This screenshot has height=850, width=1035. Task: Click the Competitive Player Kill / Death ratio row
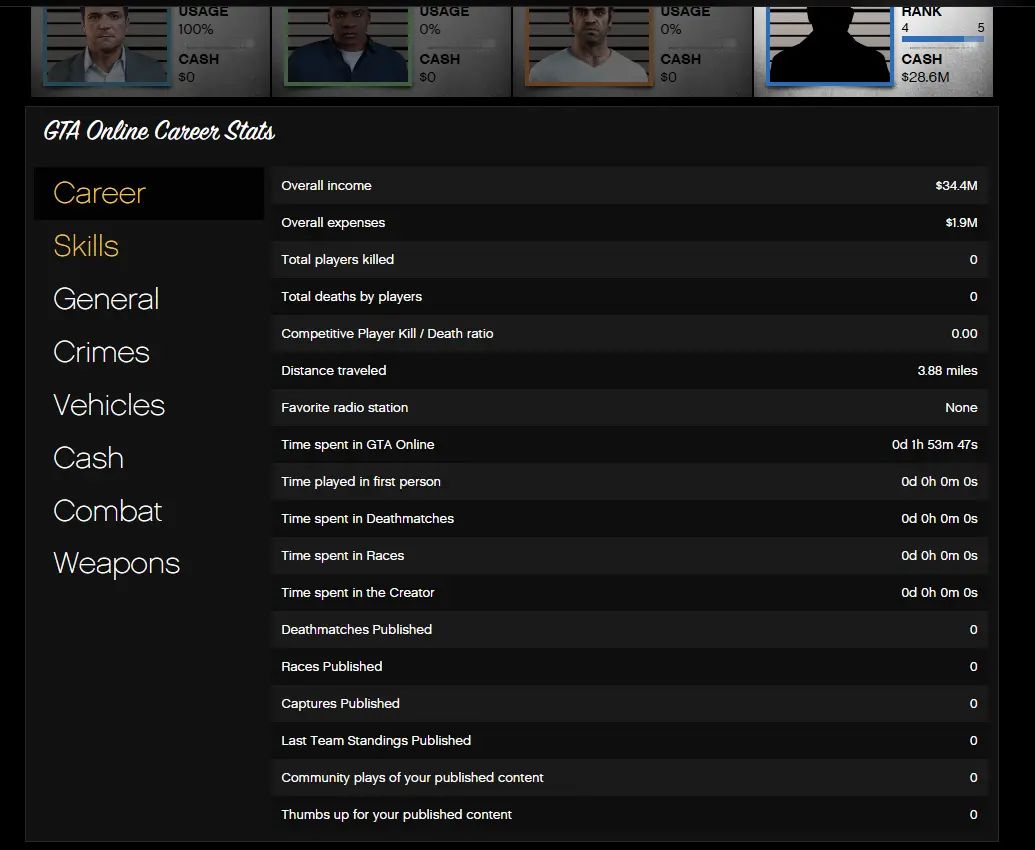[630, 333]
